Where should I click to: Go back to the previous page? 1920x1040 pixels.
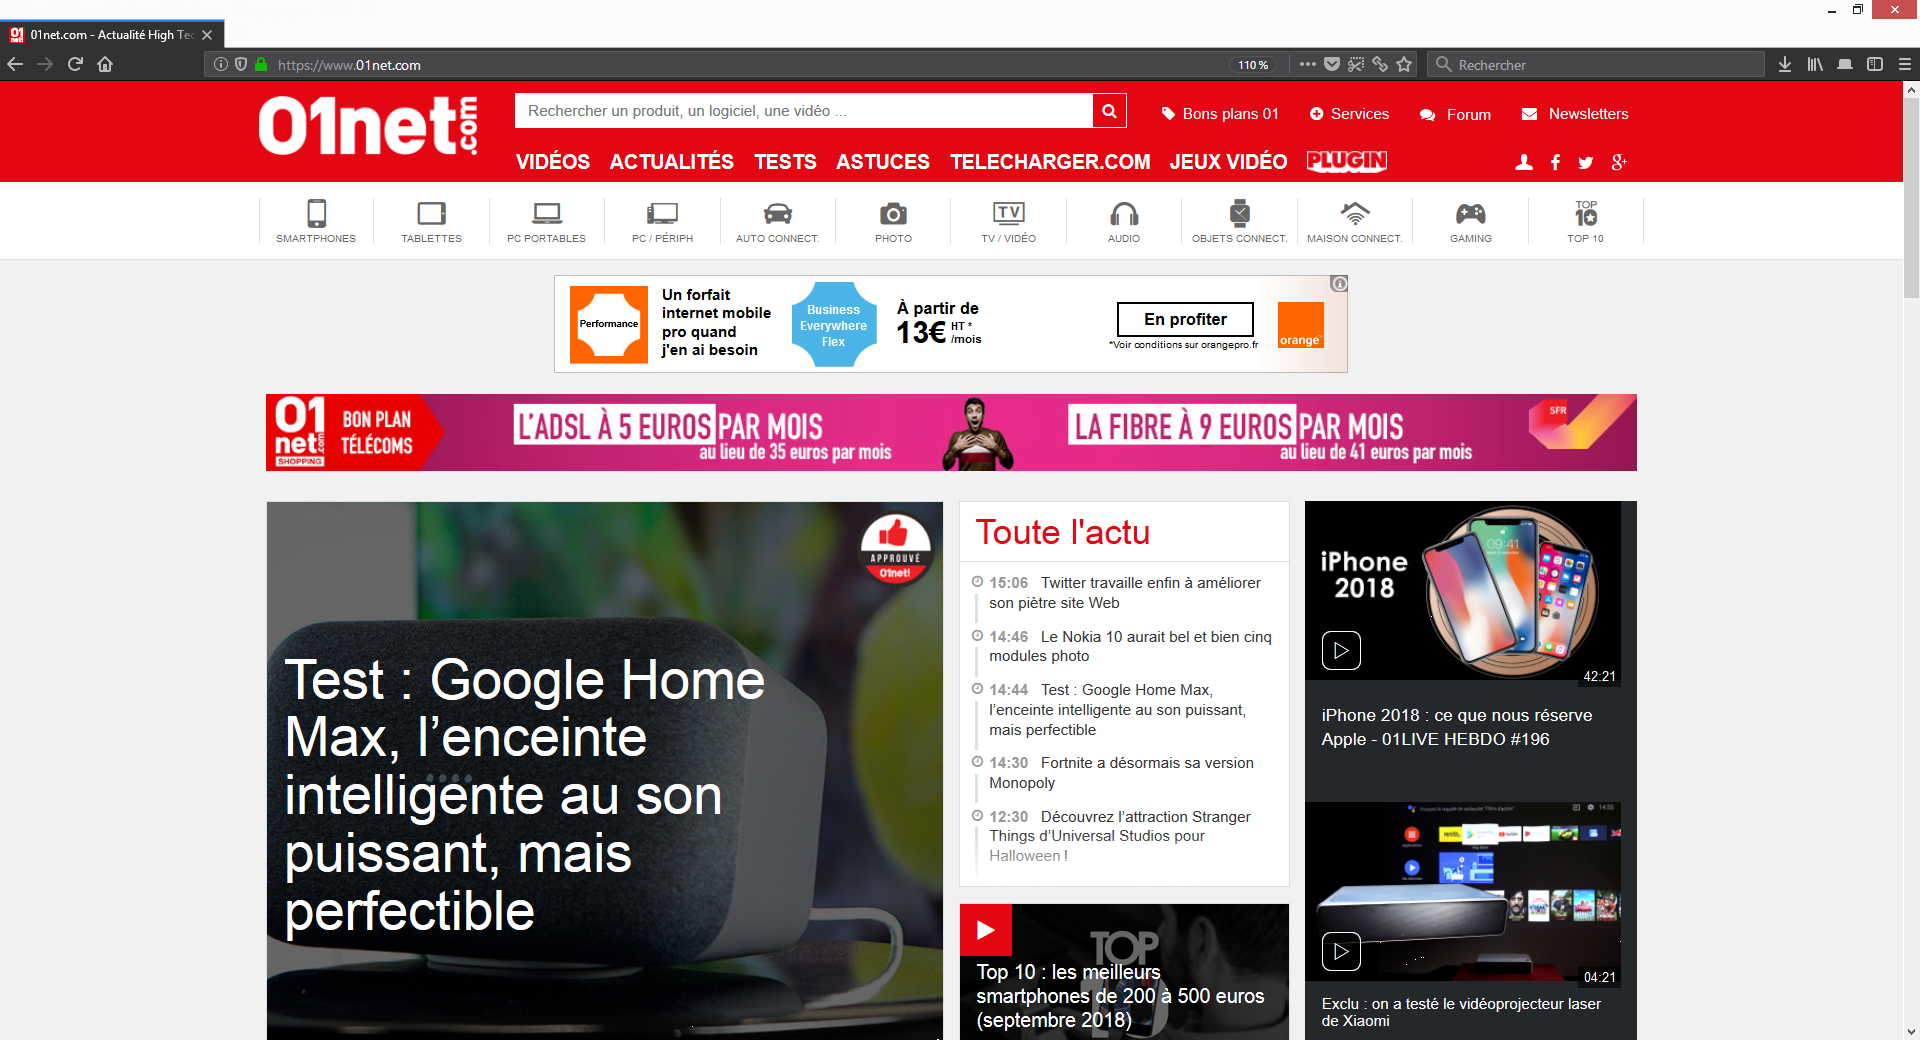(15, 64)
